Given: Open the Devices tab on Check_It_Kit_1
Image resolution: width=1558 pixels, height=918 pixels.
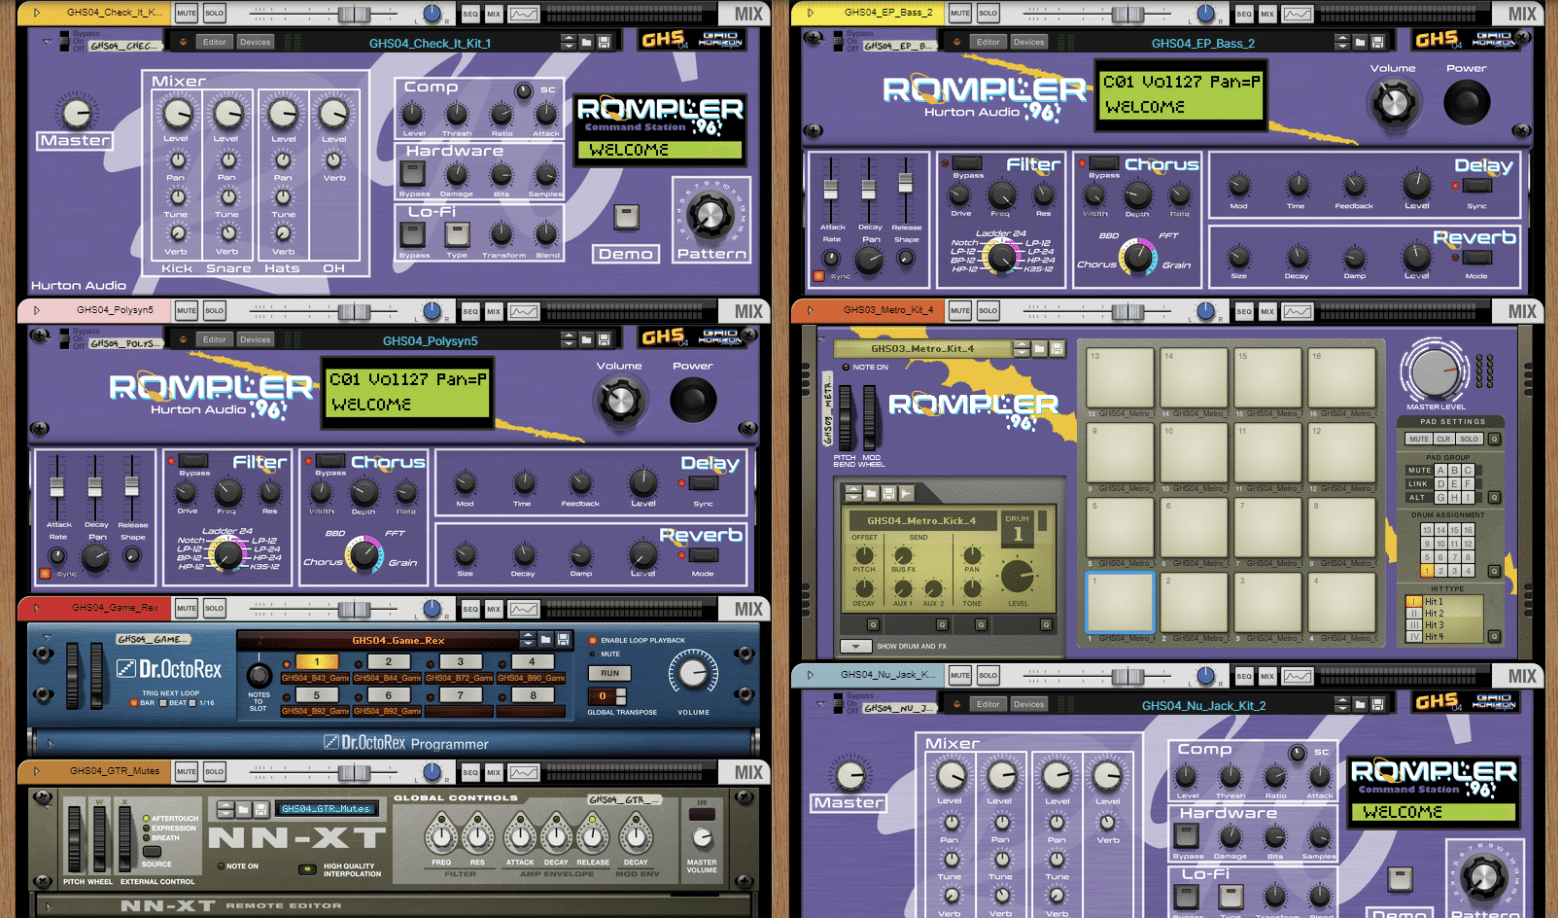Looking at the screenshot, I should [255, 42].
